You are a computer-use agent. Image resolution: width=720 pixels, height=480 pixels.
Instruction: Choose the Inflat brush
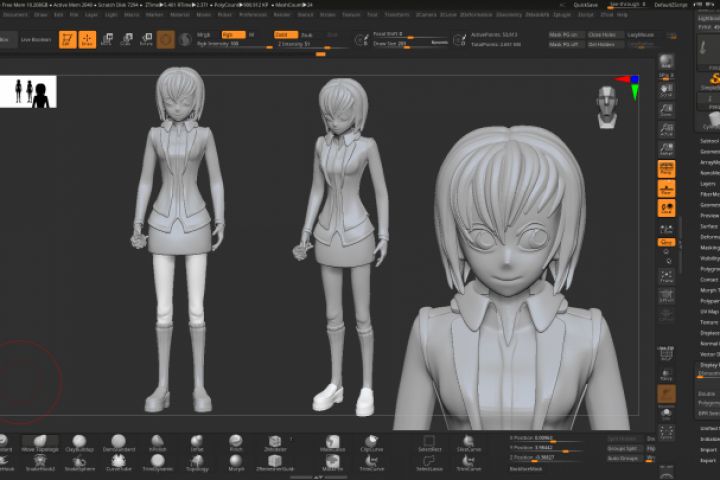point(197,443)
